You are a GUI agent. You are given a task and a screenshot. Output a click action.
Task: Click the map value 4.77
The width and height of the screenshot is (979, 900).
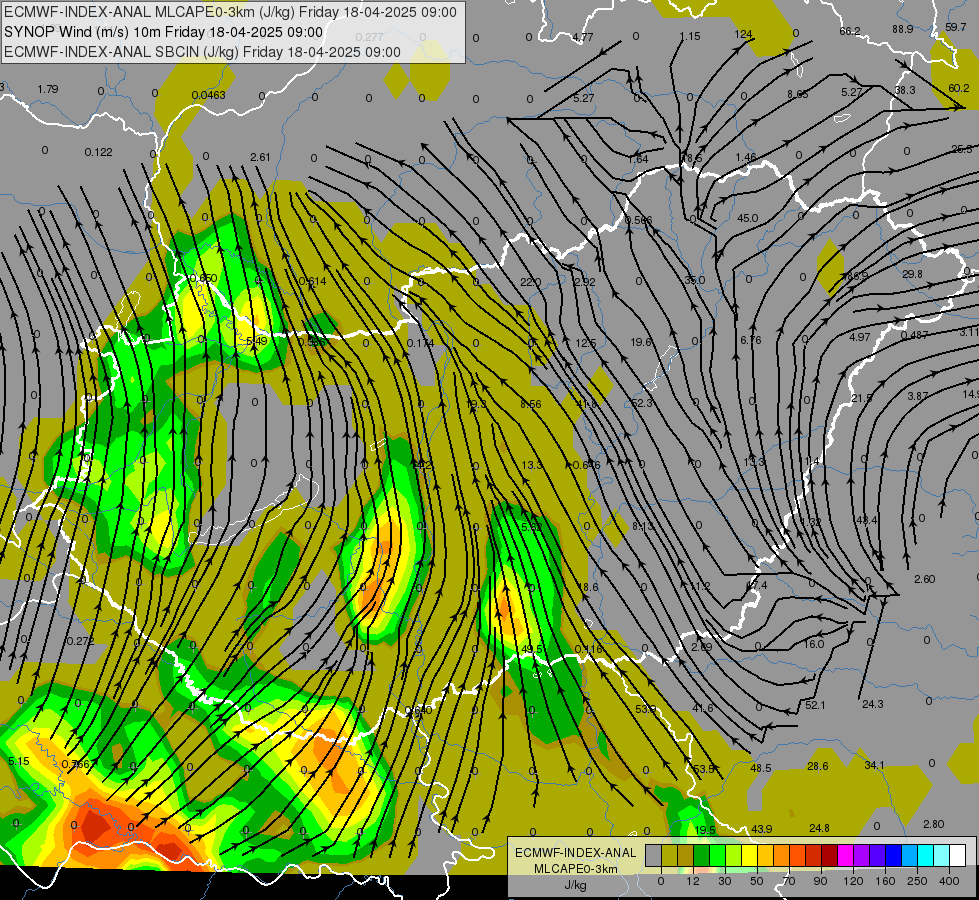pyautogui.click(x=583, y=37)
